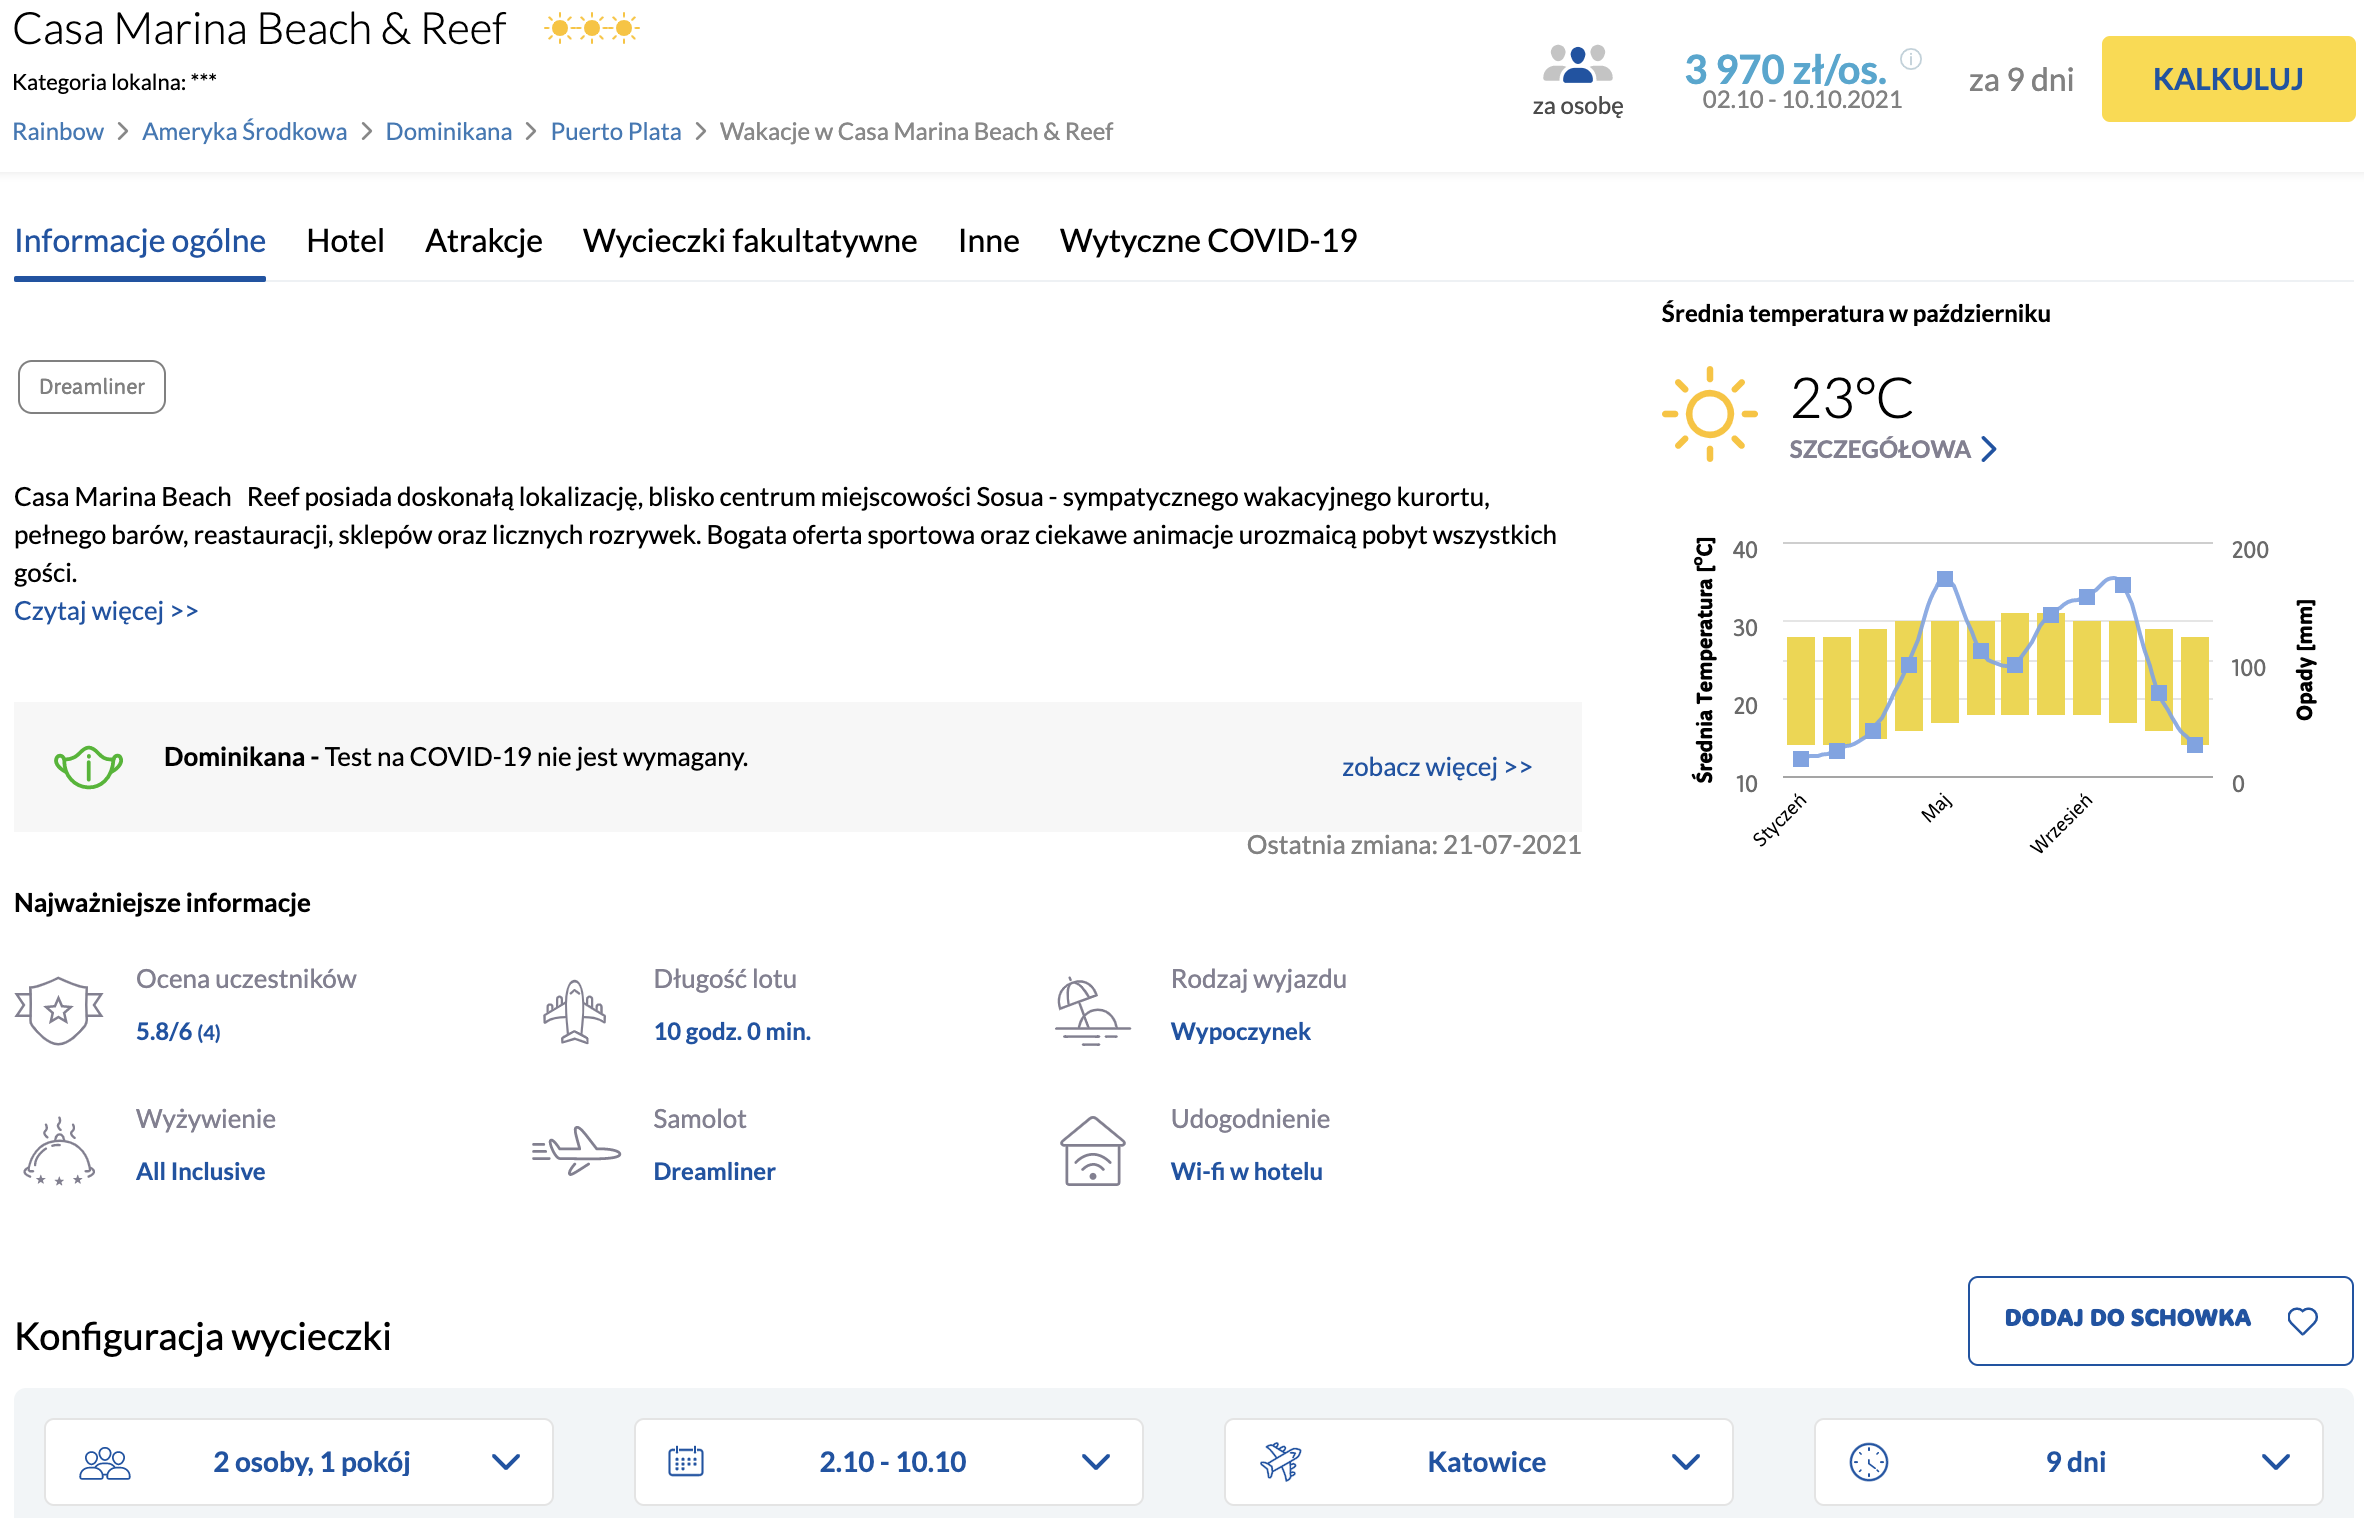Click the All Inclusive link
Screen dimensions: 2364x1518
(201, 1172)
